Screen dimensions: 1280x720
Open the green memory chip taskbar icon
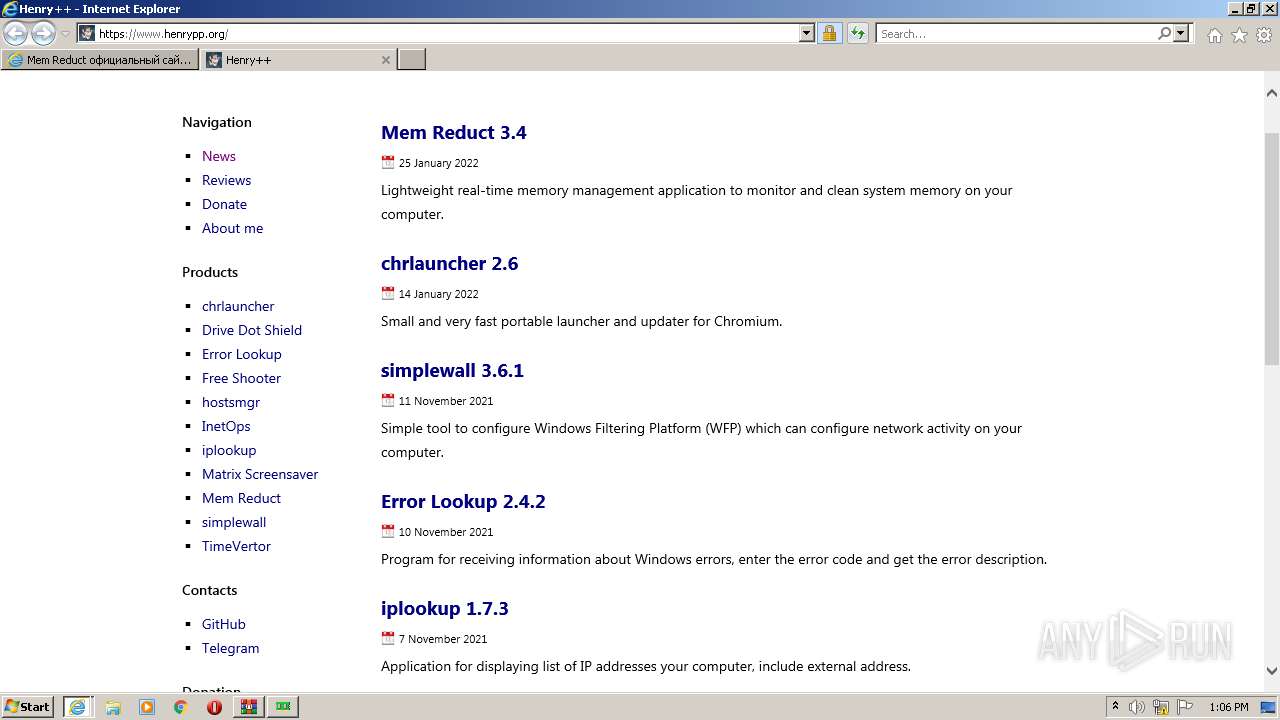284,707
